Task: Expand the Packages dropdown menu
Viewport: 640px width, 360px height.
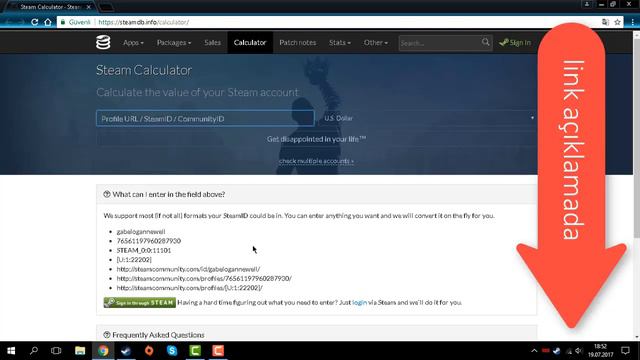Action: pyautogui.click(x=174, y=42)
